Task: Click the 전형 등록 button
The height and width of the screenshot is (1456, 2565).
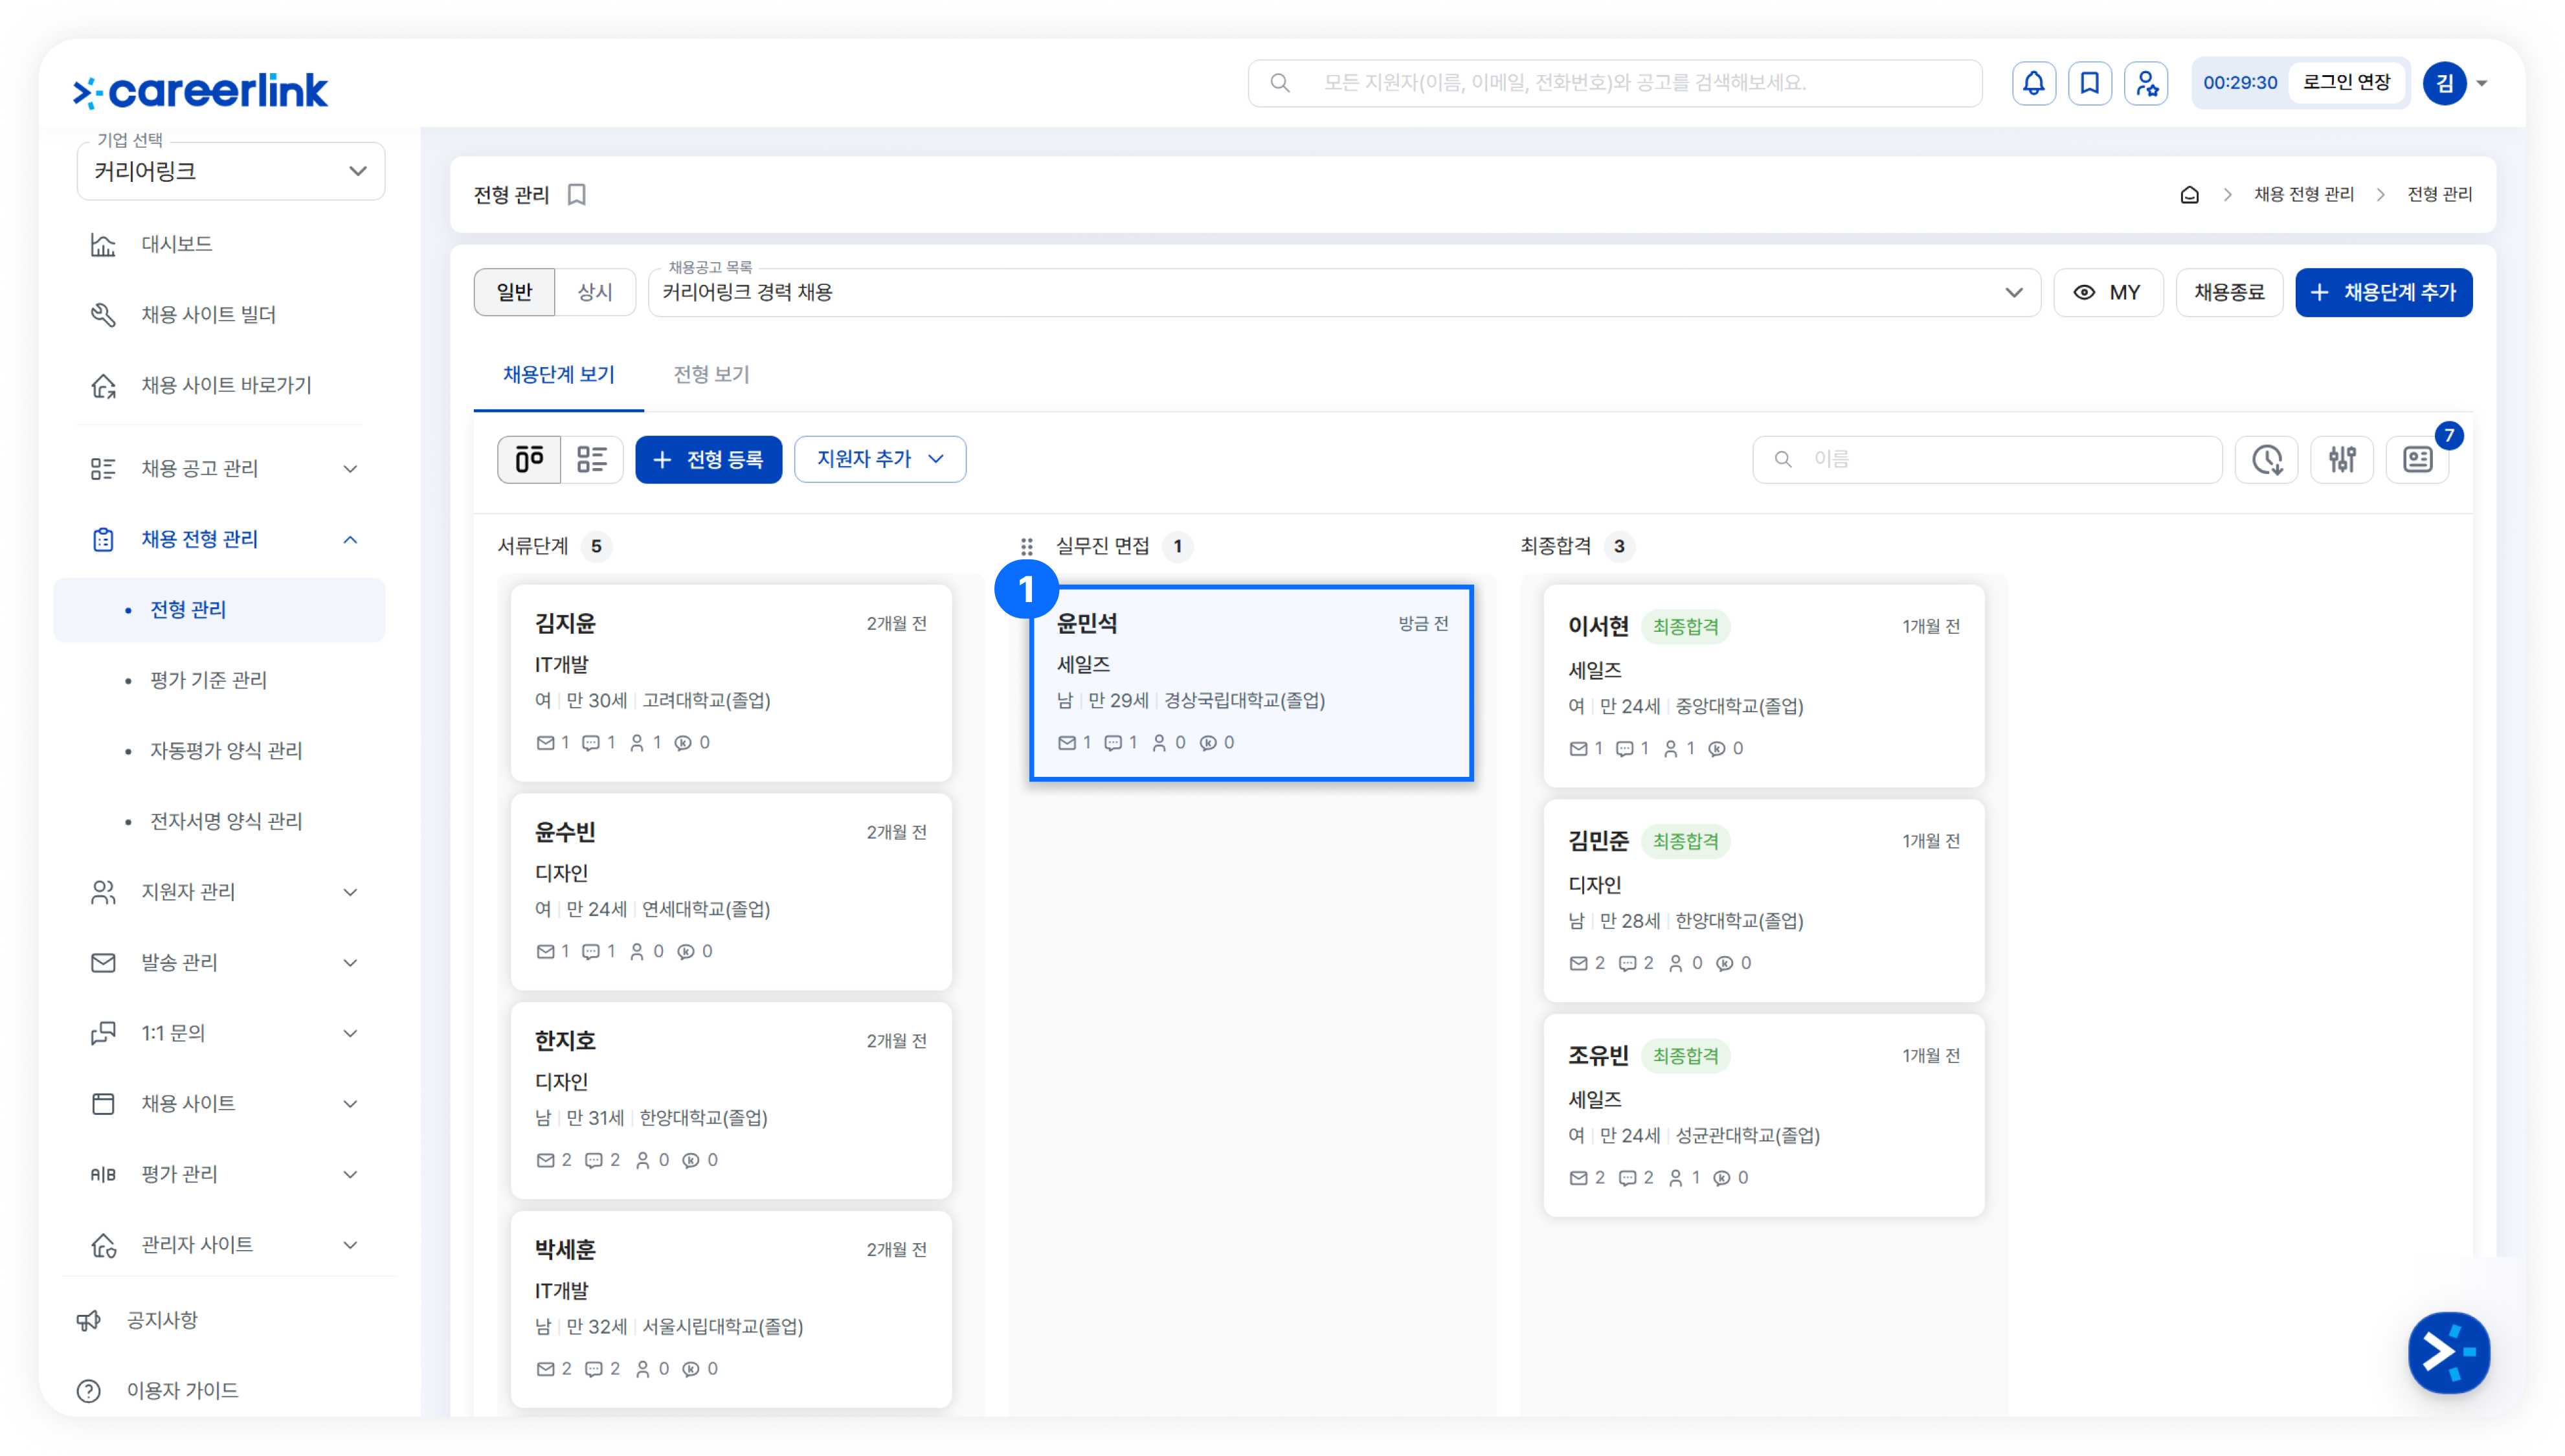Action: pos(709,459)
